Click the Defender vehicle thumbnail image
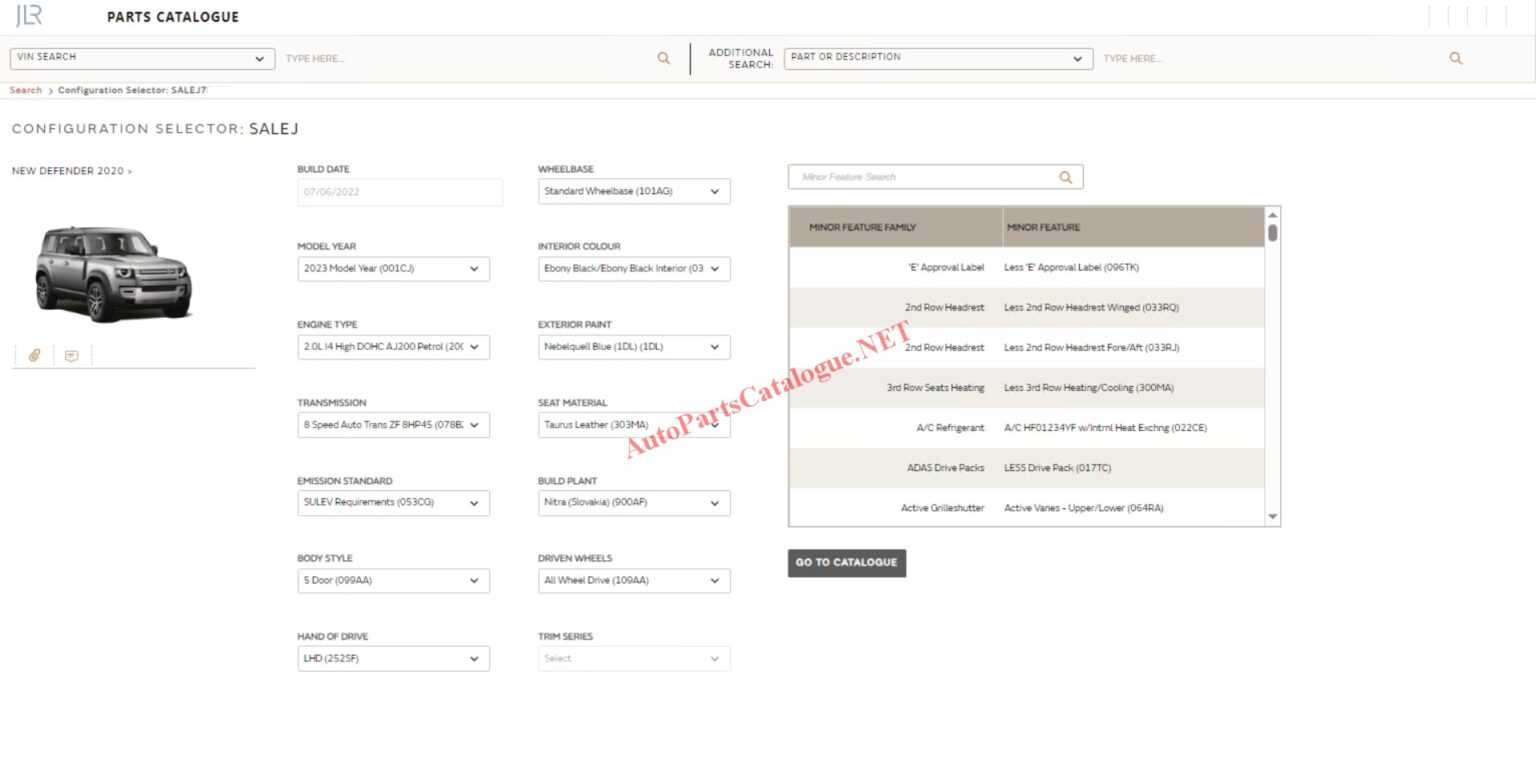This screenshot has width=1536, height=780. click(113, 273)
